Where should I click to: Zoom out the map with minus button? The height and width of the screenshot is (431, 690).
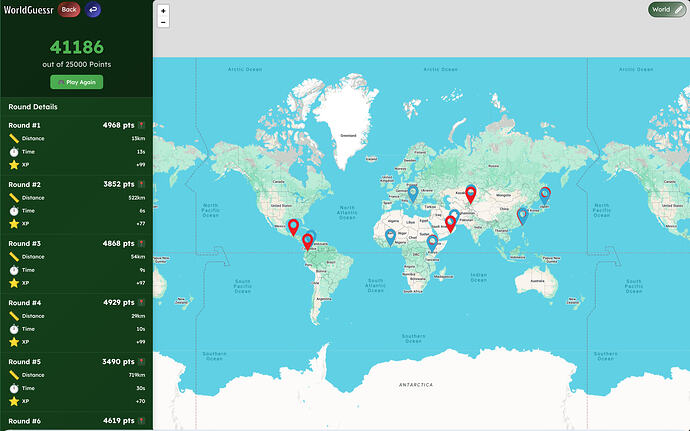tap(163, 22)
